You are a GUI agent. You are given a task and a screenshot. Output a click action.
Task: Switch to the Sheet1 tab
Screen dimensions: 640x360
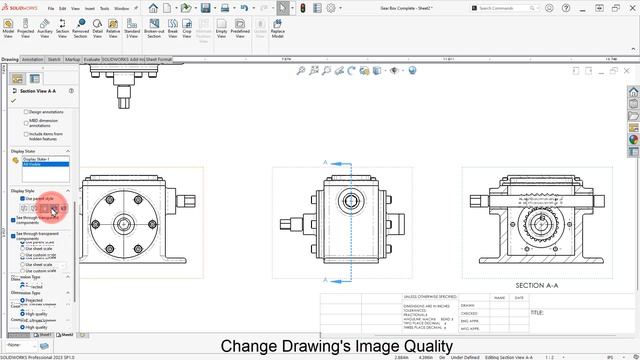[42, 335]
